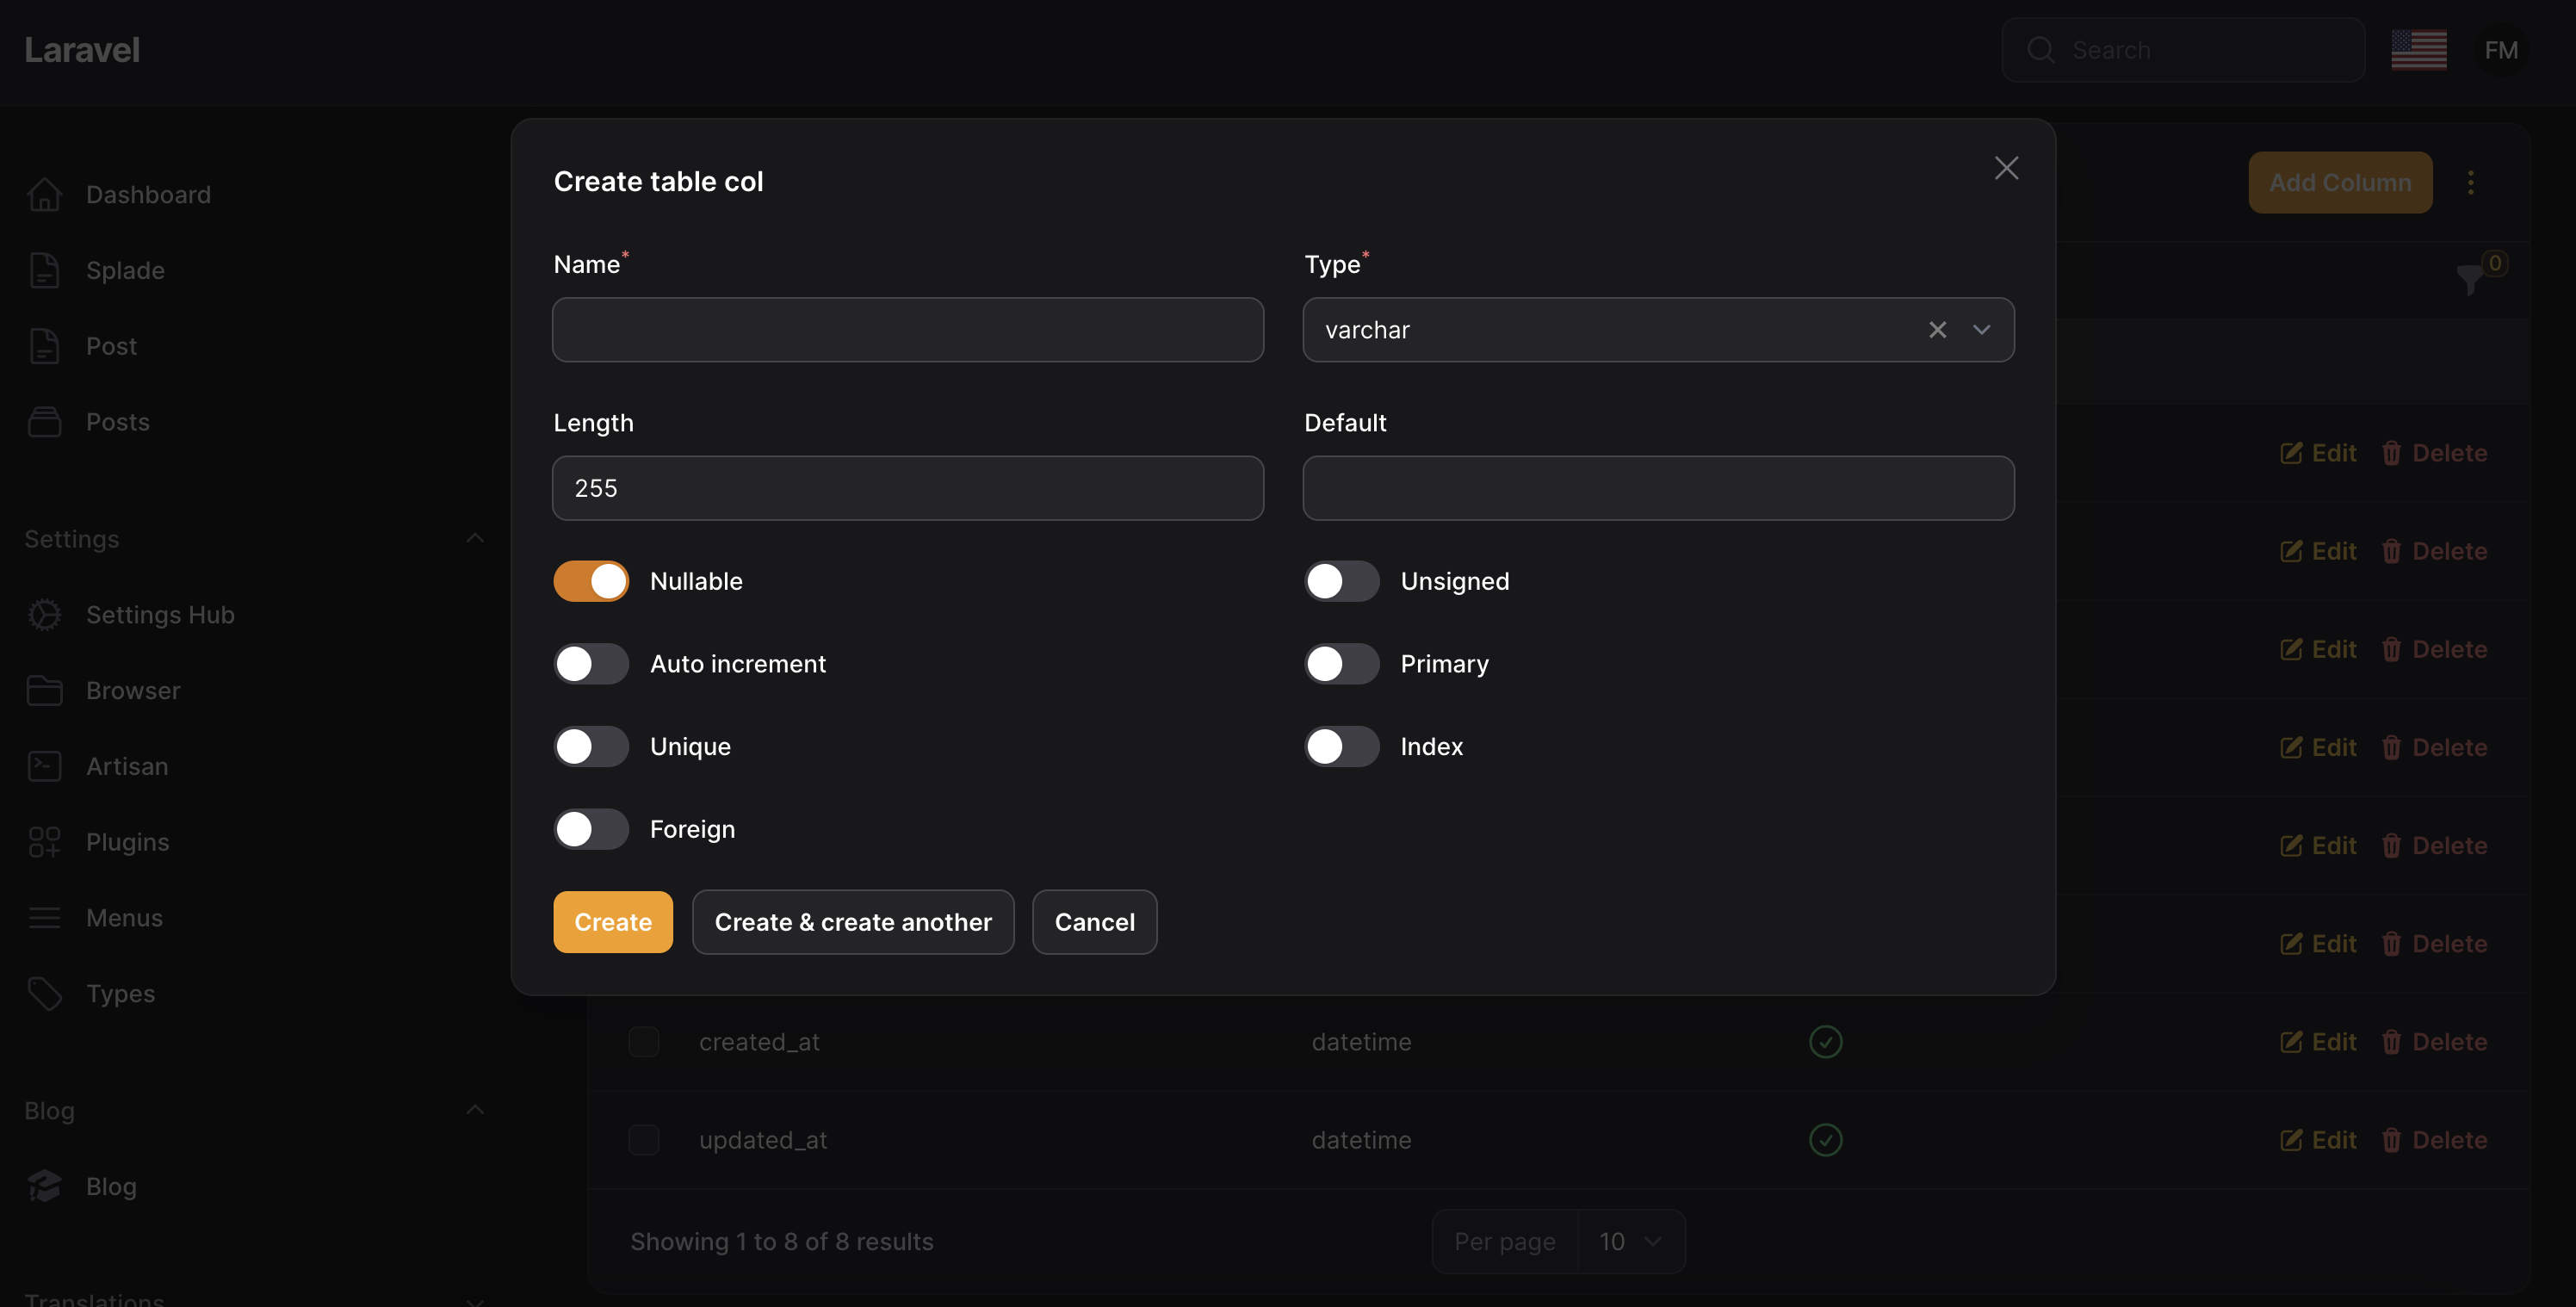2576x1307 pixels.
Task: Focus the Name input field
Action: 907,330
